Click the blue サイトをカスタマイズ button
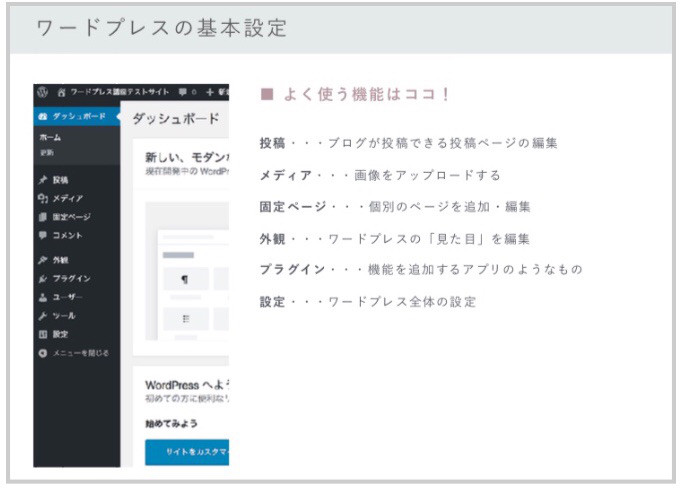This screenshot has width=681, height=488. pyautogui.click(x=187, y=452)
